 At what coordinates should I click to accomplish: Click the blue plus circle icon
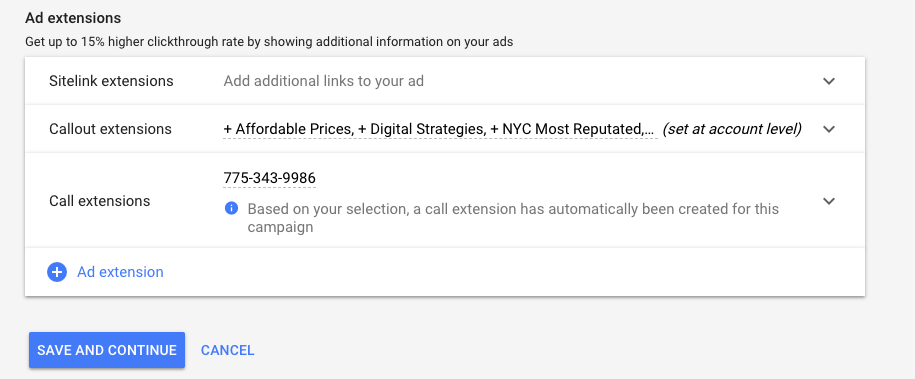[57, 272]
